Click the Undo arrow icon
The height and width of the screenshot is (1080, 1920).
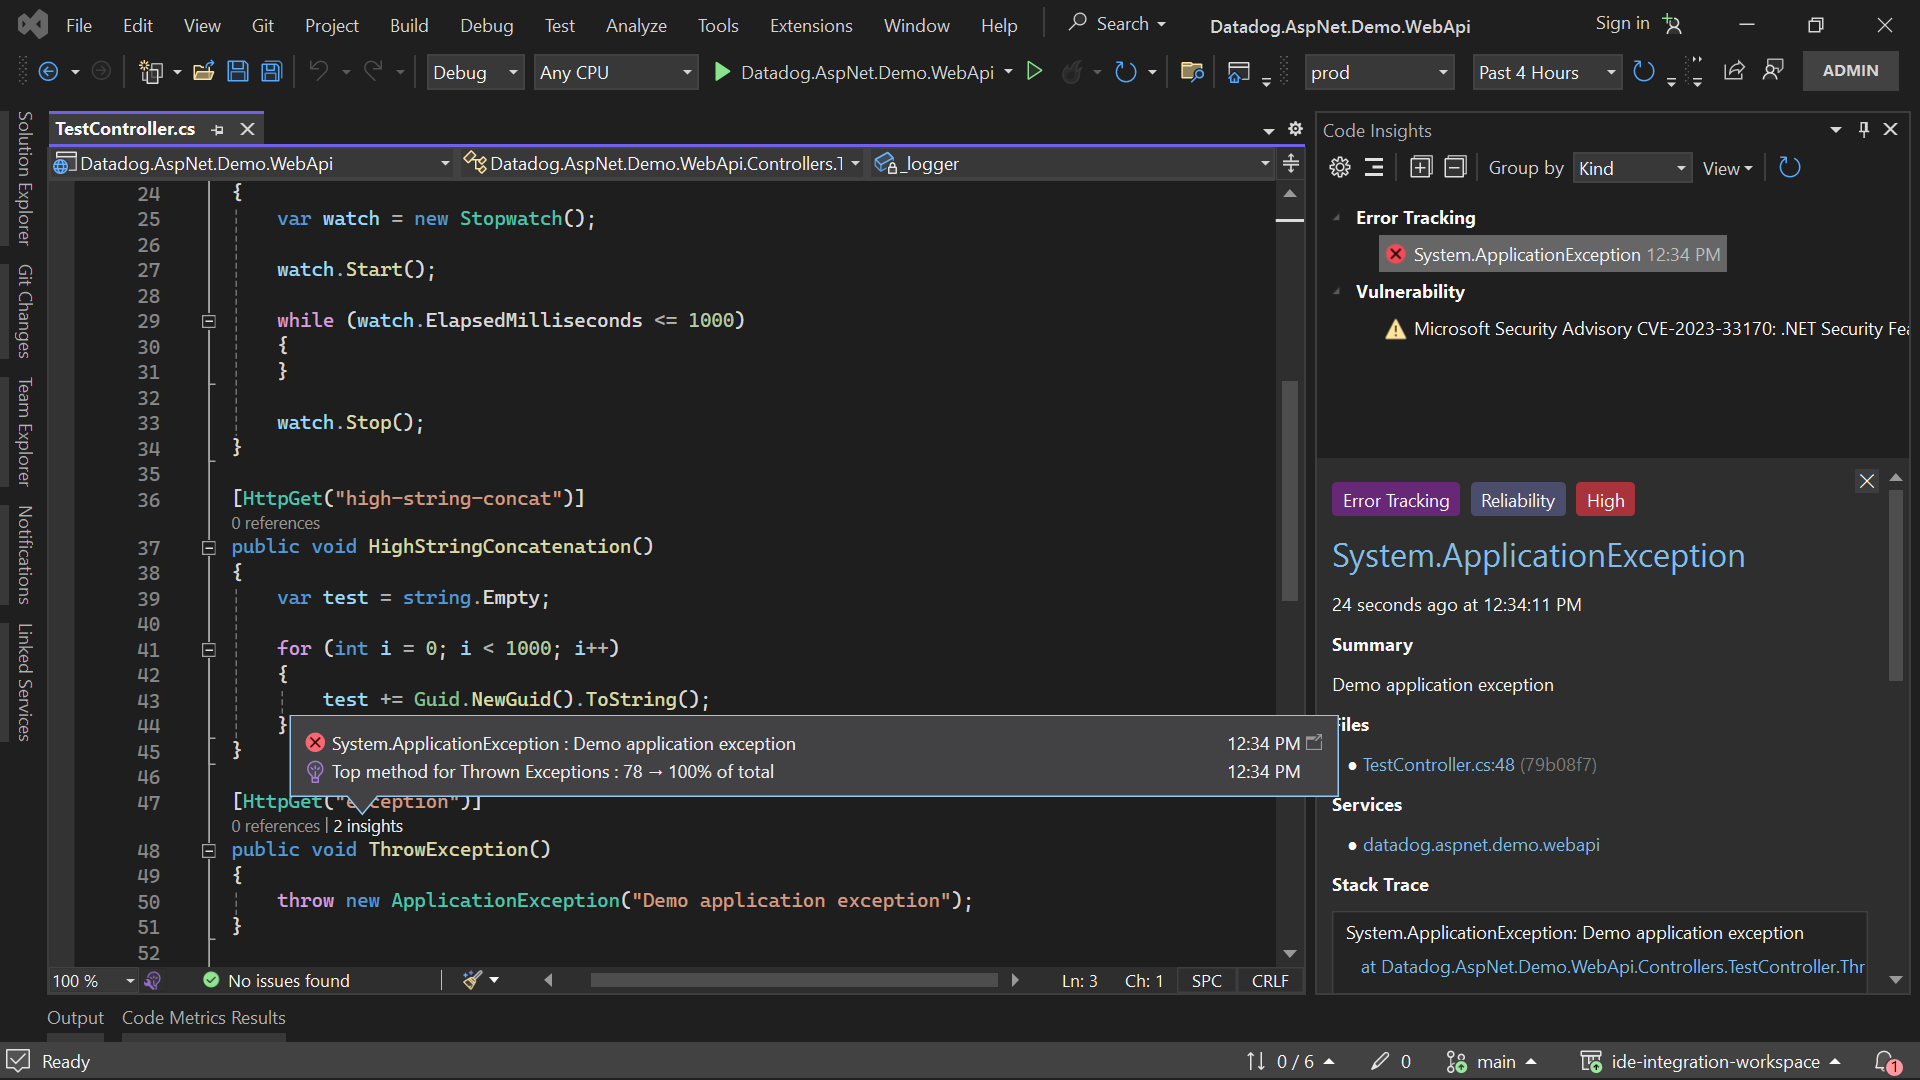[x=318, y=71]
